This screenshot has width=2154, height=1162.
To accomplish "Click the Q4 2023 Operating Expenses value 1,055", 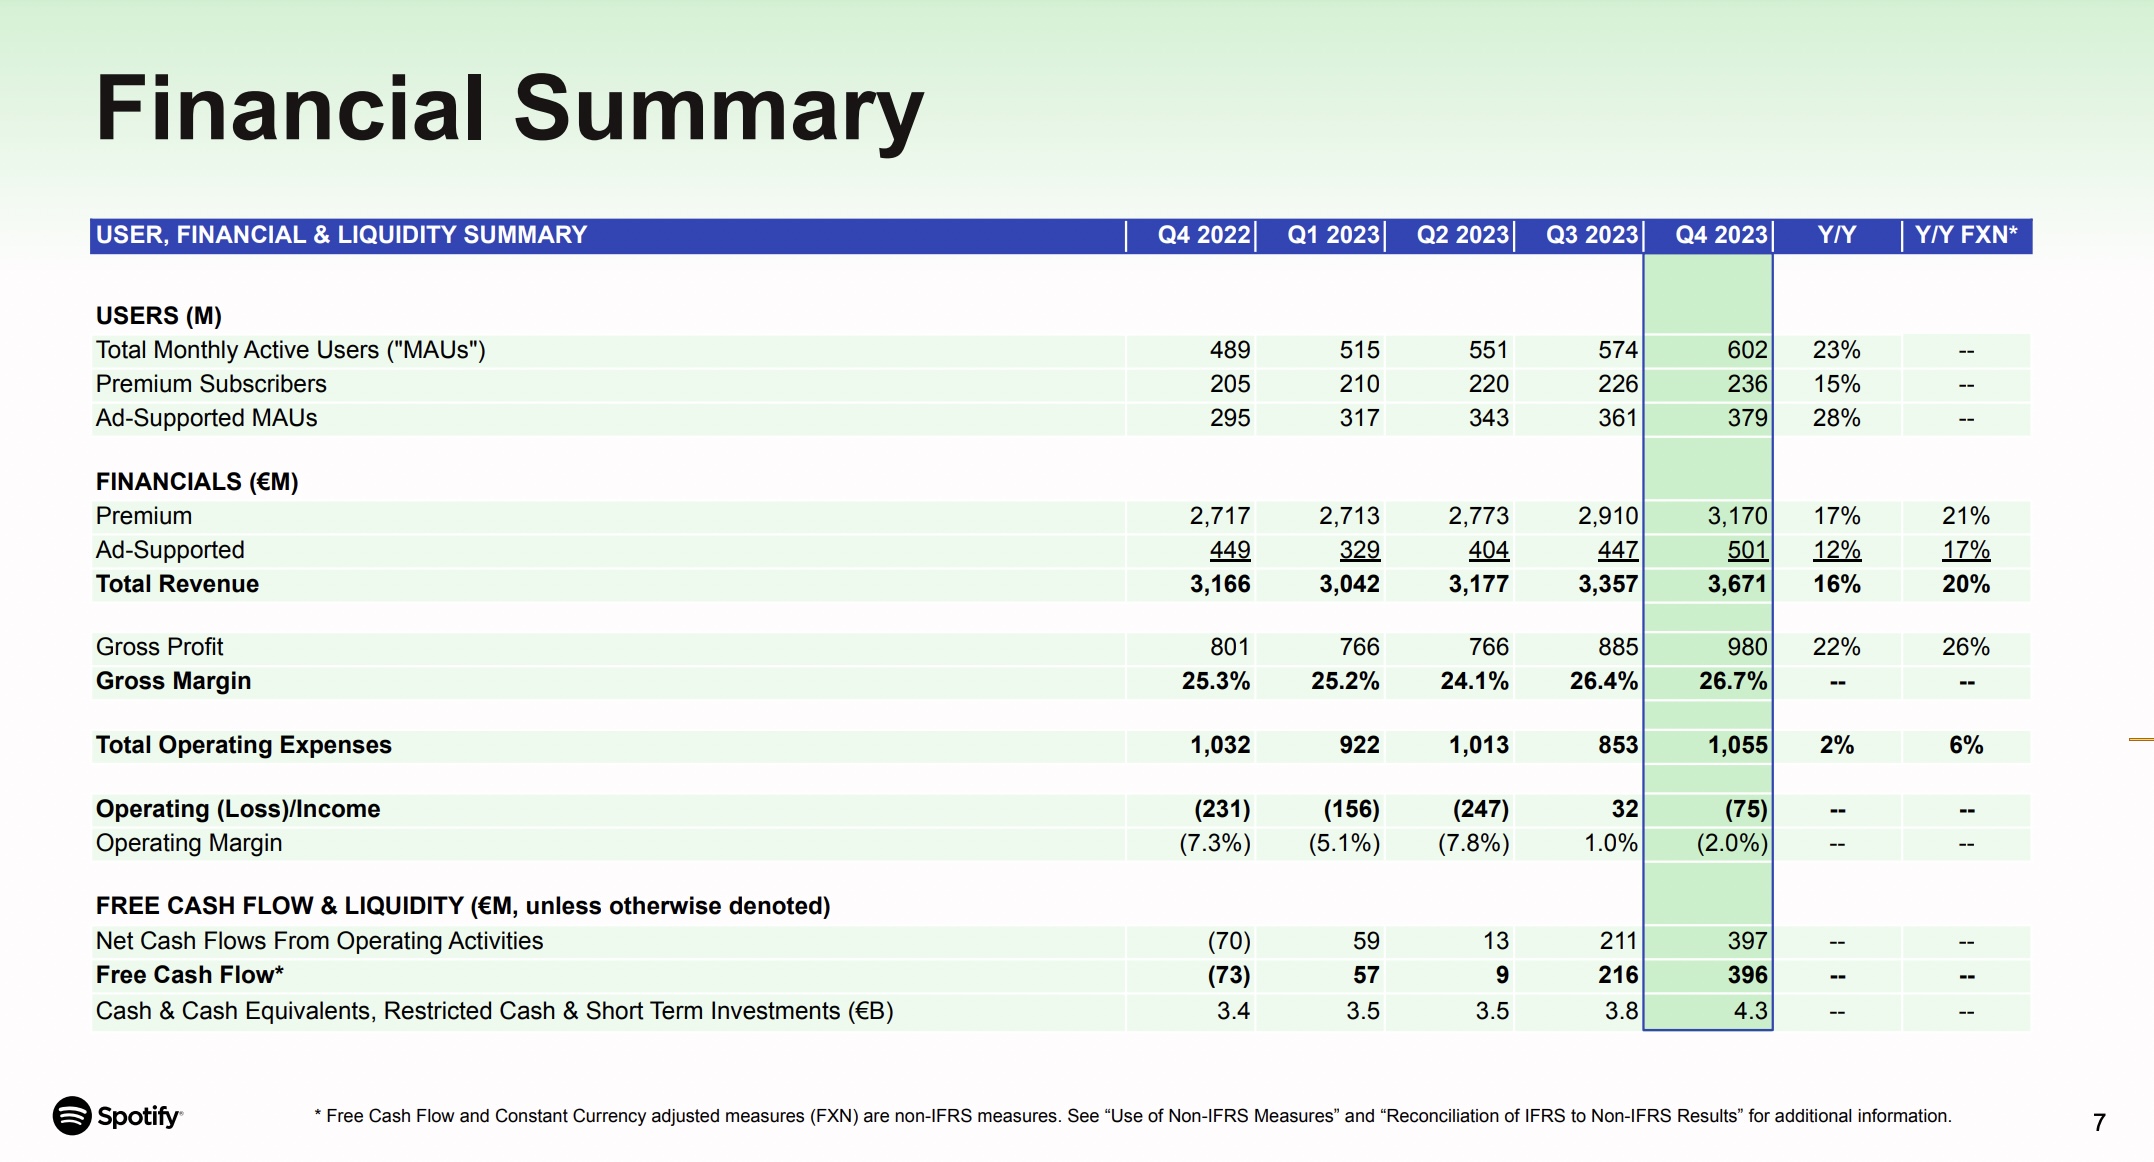I will (x=1737, y=745).
